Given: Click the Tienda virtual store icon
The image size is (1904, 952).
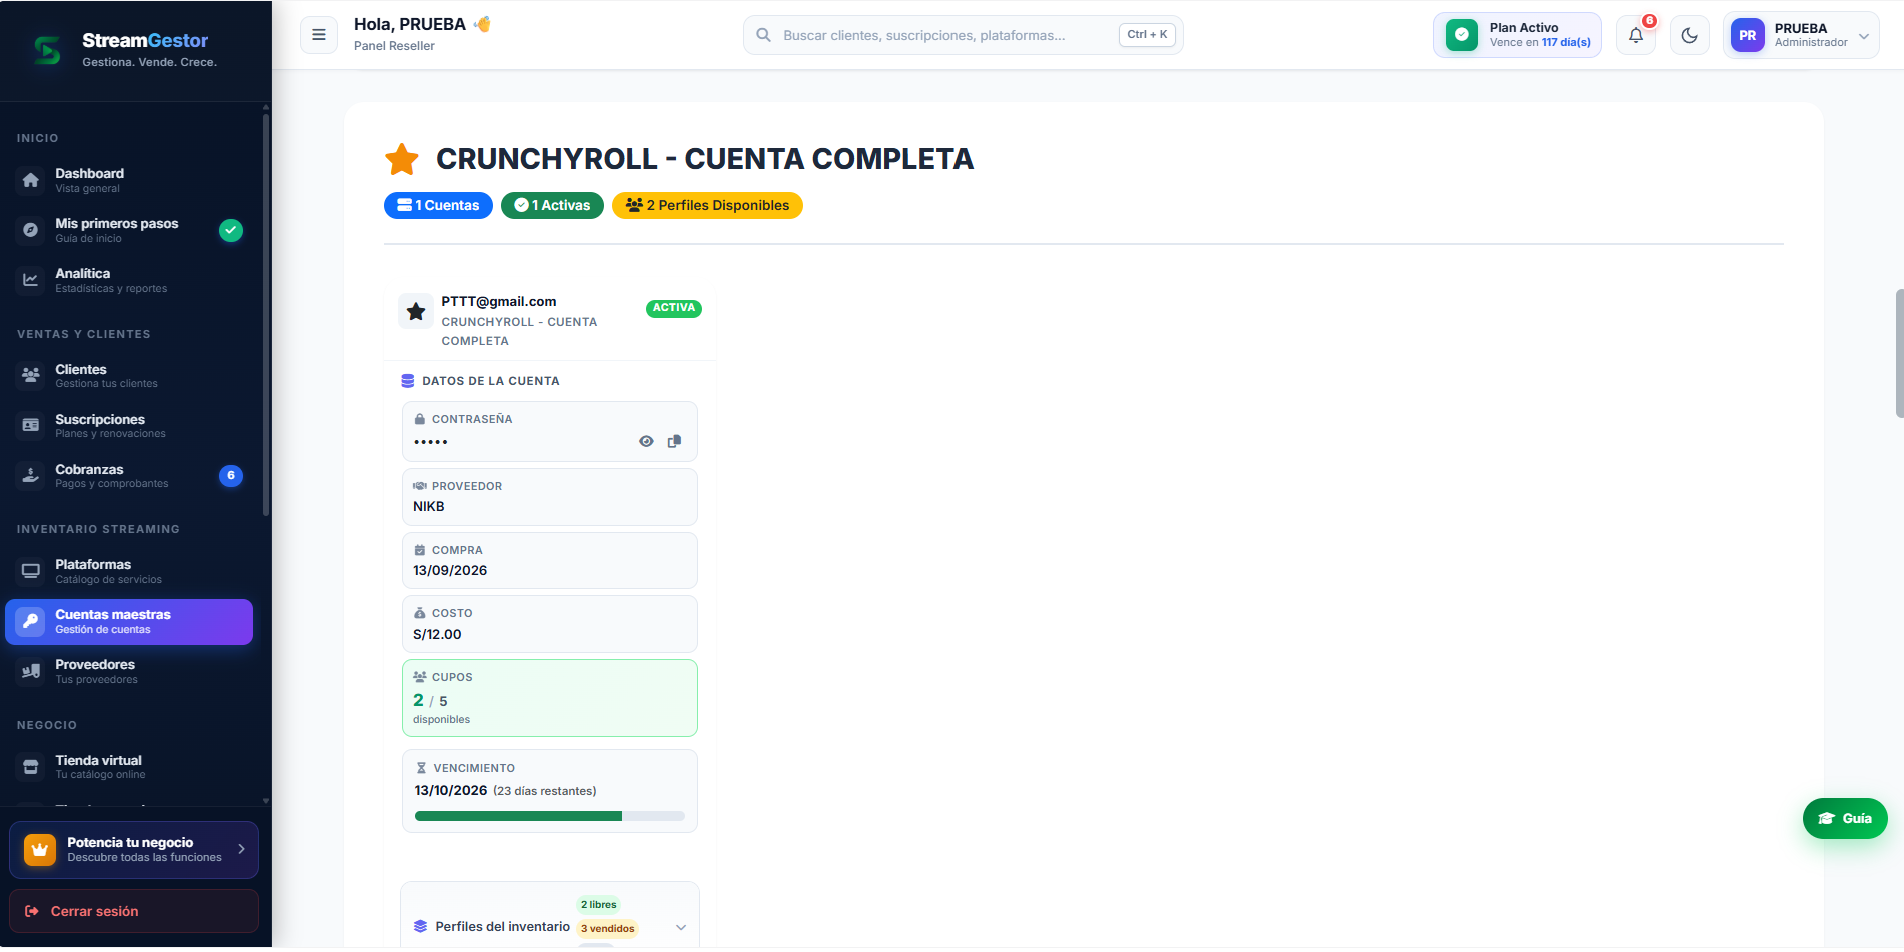Looking at the screenshot, I should point(31,767).
